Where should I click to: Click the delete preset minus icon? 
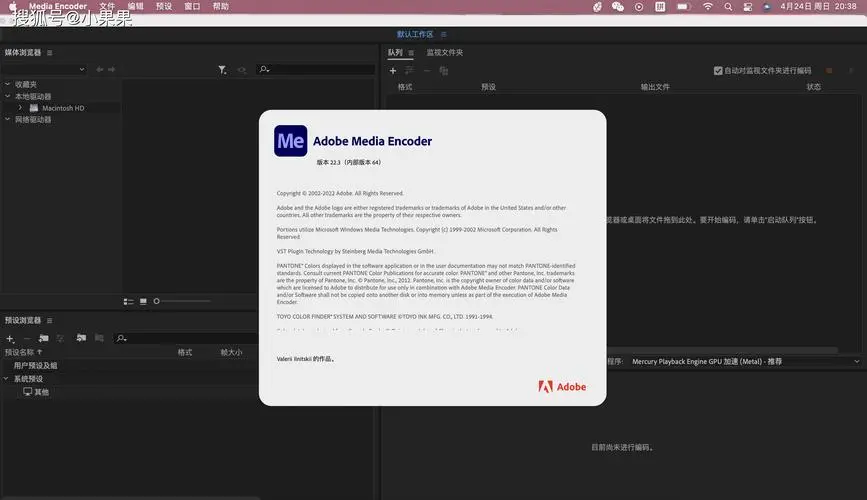(x=27, y=338)
